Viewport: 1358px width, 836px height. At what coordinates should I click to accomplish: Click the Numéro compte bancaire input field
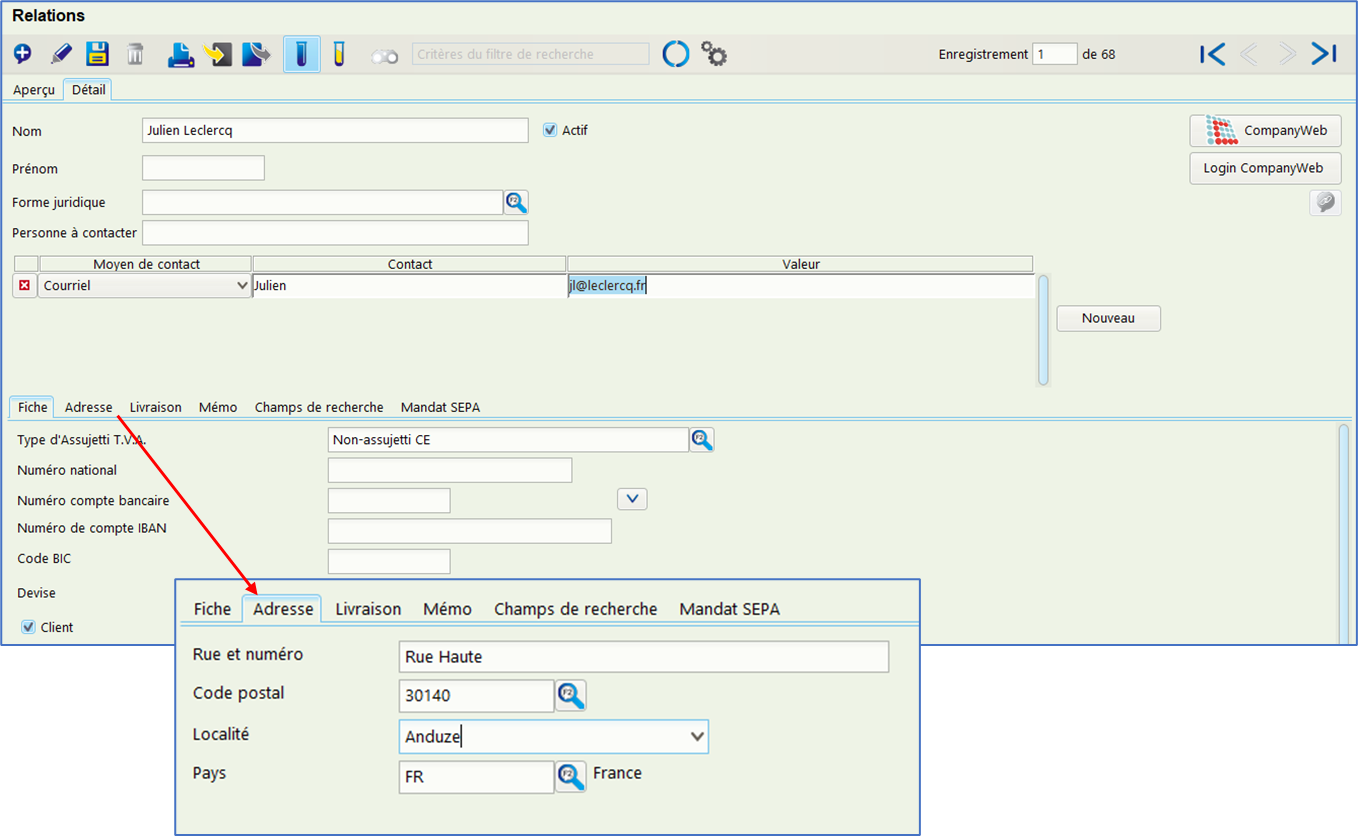(x=389, y=501)
